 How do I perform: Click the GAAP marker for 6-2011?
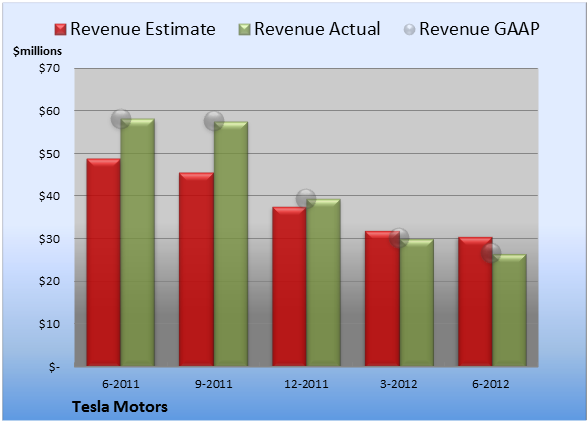coord(121,119)
